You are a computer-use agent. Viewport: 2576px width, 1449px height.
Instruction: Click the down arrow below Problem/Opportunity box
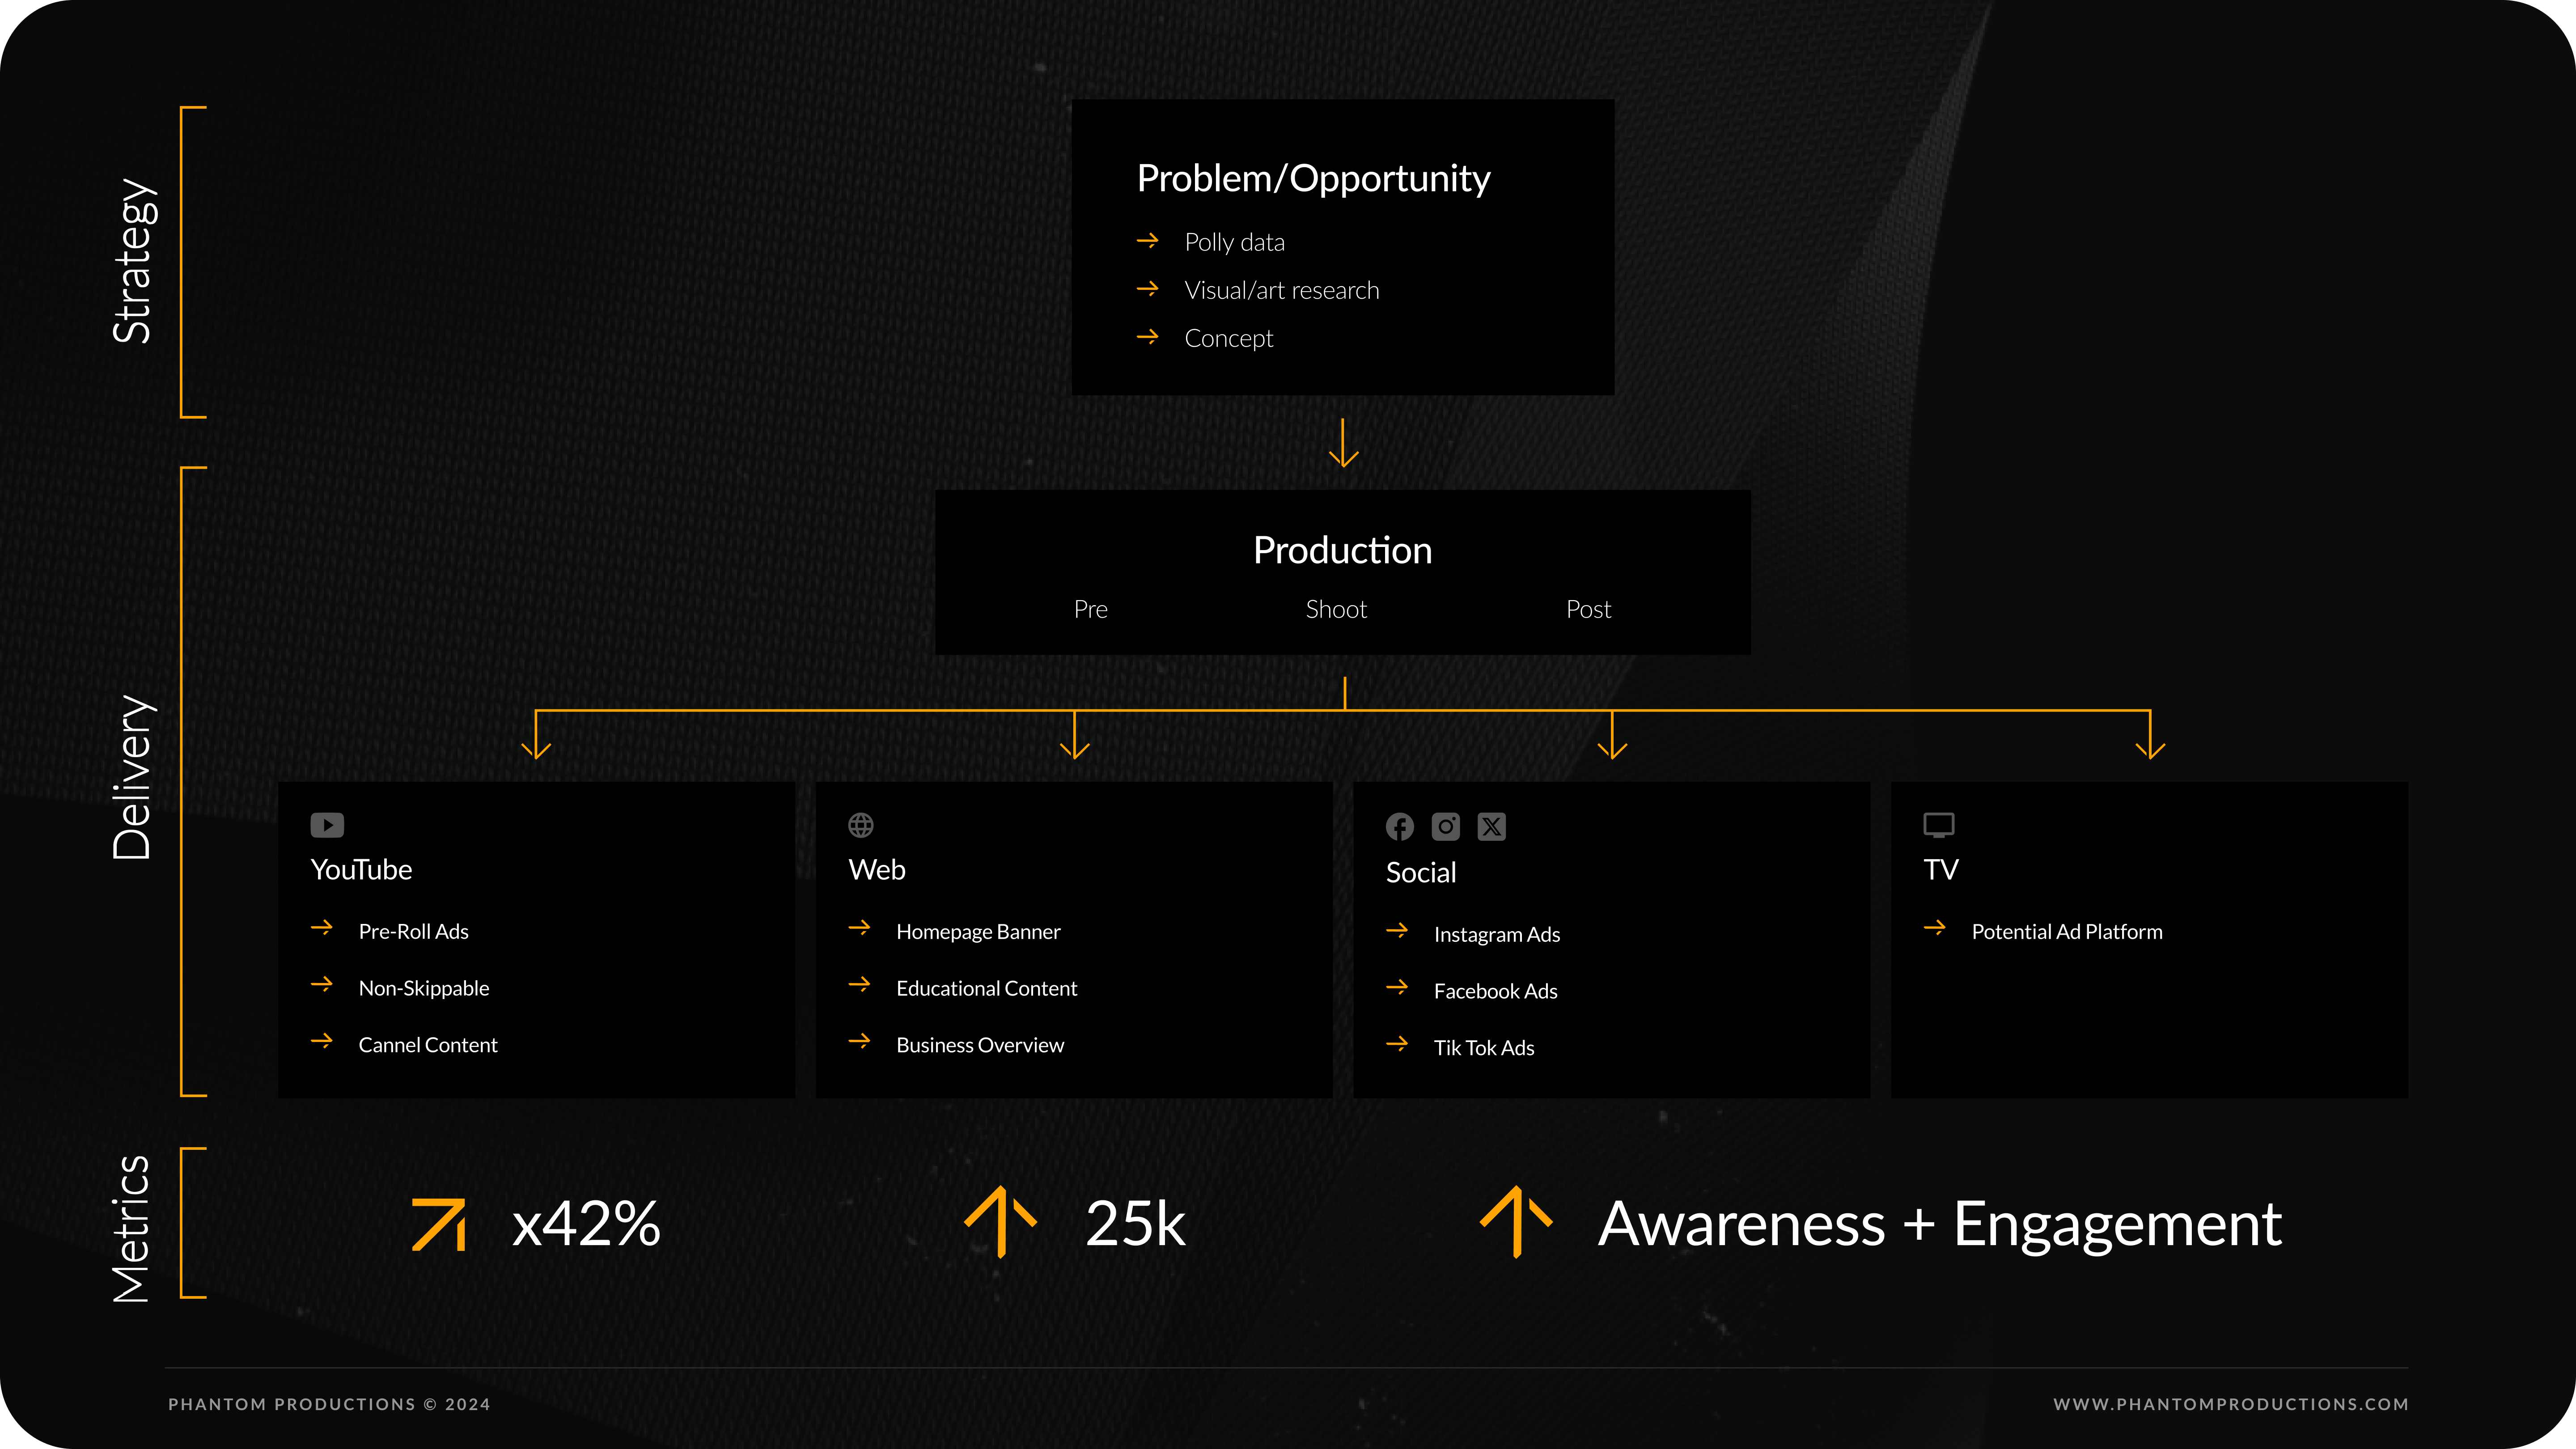point(1343,443)
